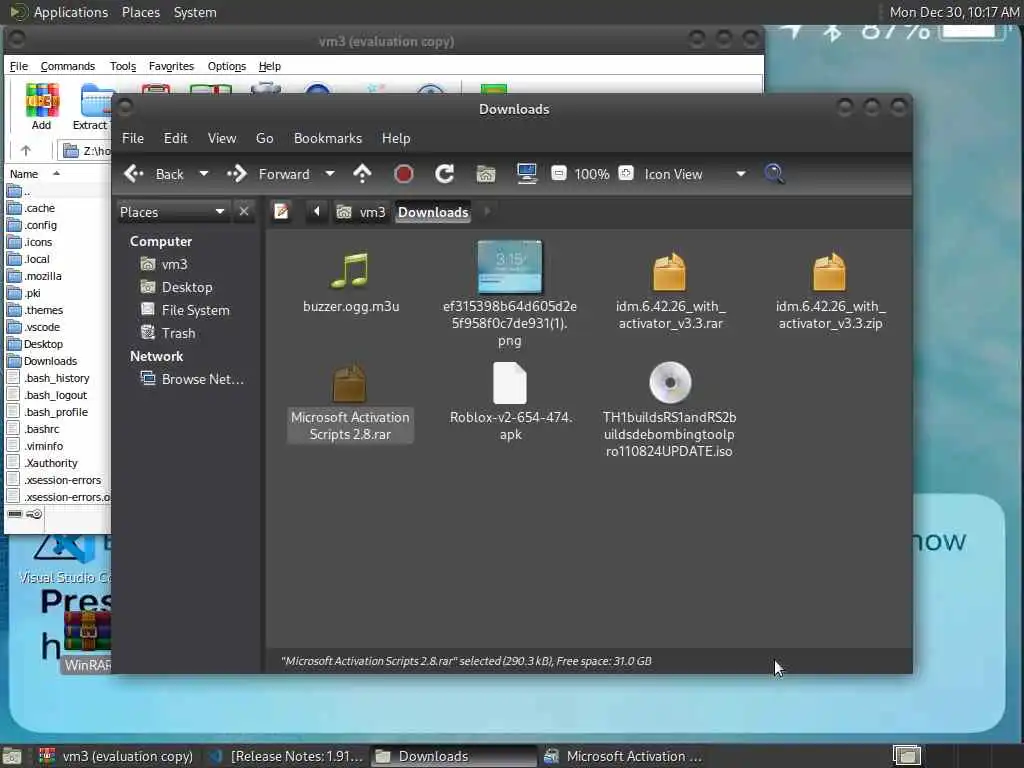Reload the Downloads folder view
This screenshot has height=768, width=1024.
click(x=445, y=174)
